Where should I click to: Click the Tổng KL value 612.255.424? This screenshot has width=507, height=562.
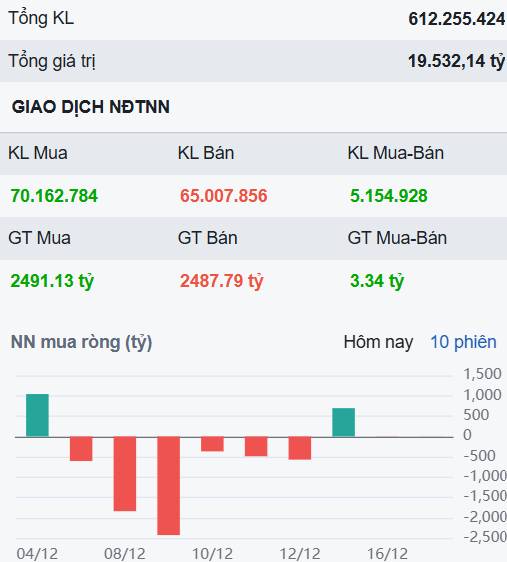pyautogui.click(x=457, y=19)
